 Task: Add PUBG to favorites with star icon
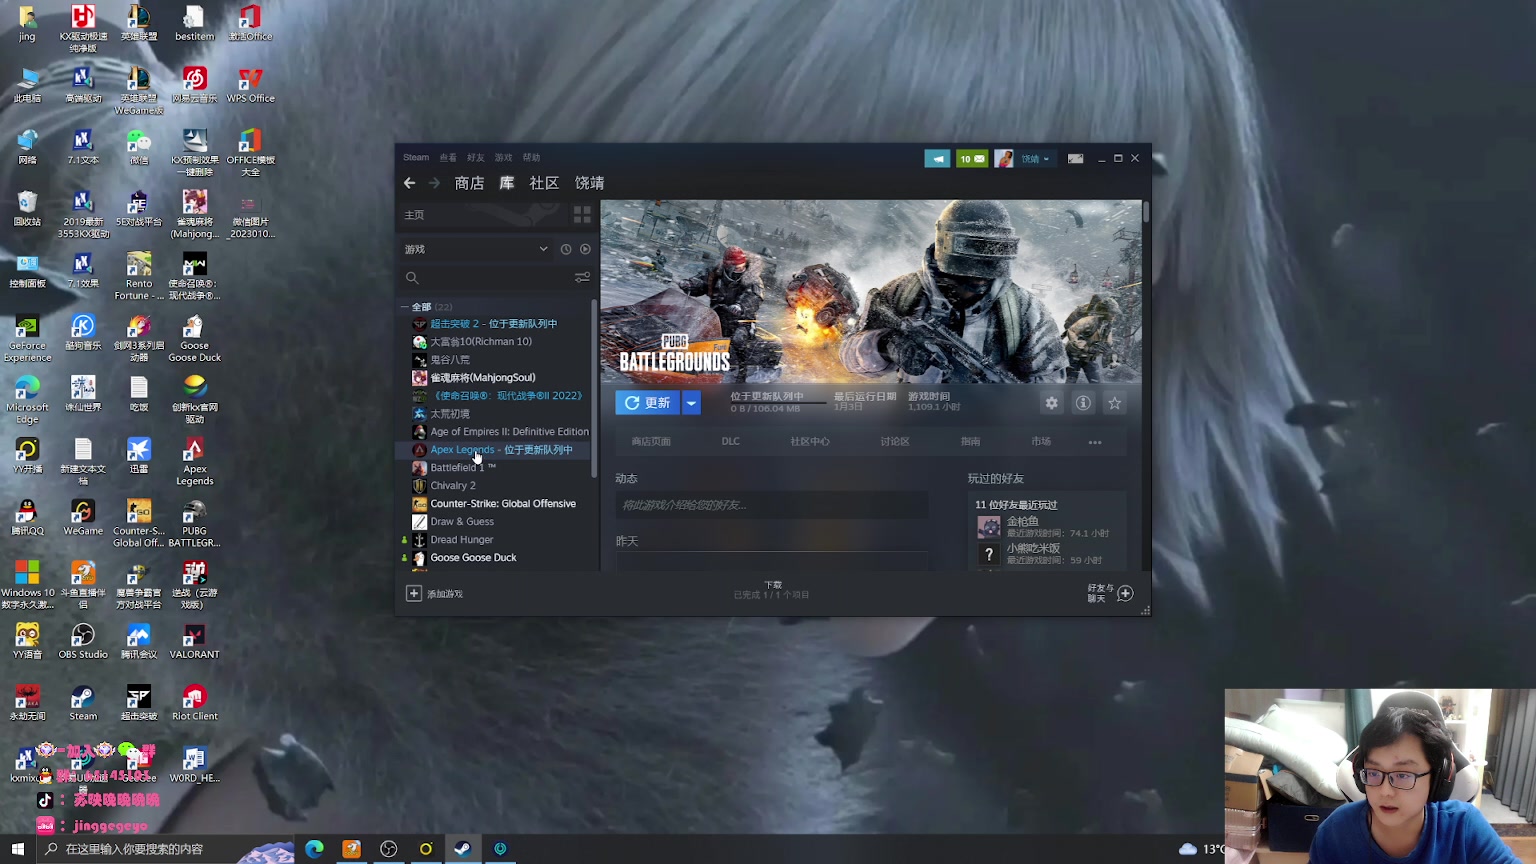tap(1115, 403)
